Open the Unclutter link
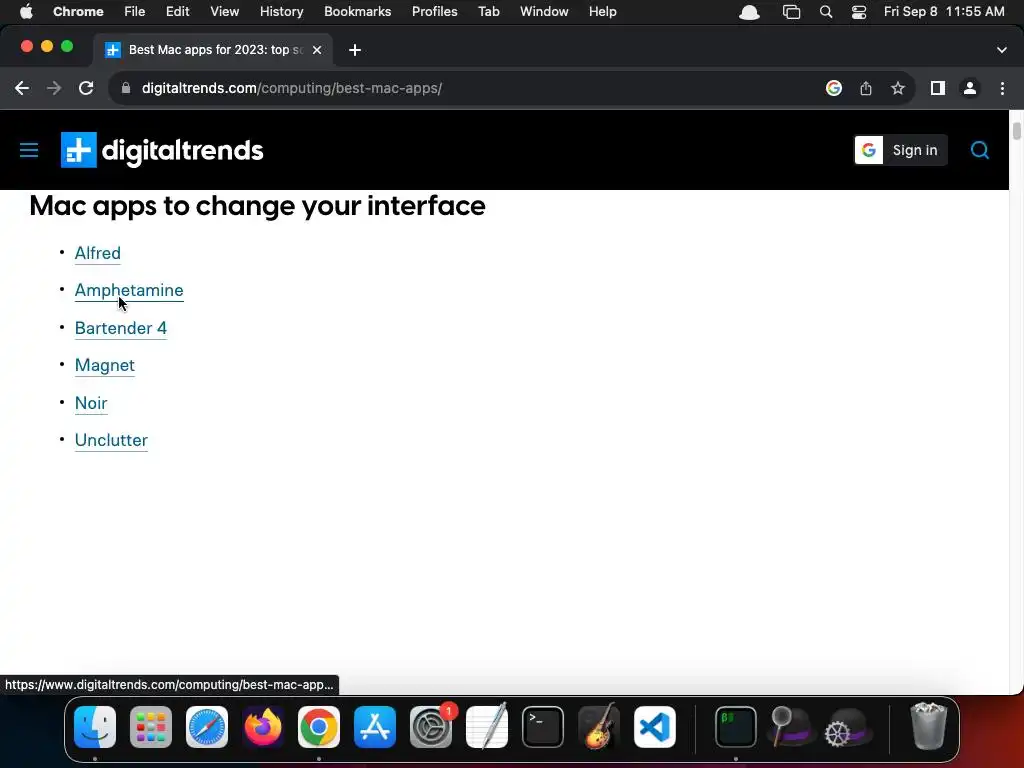 pyautogui.click(x=112, y=440)
